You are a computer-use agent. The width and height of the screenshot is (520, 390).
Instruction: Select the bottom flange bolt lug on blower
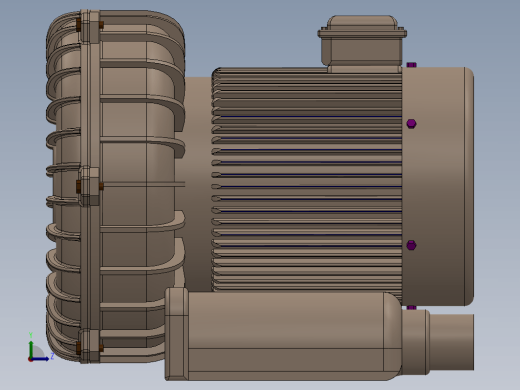click(90, 347)
